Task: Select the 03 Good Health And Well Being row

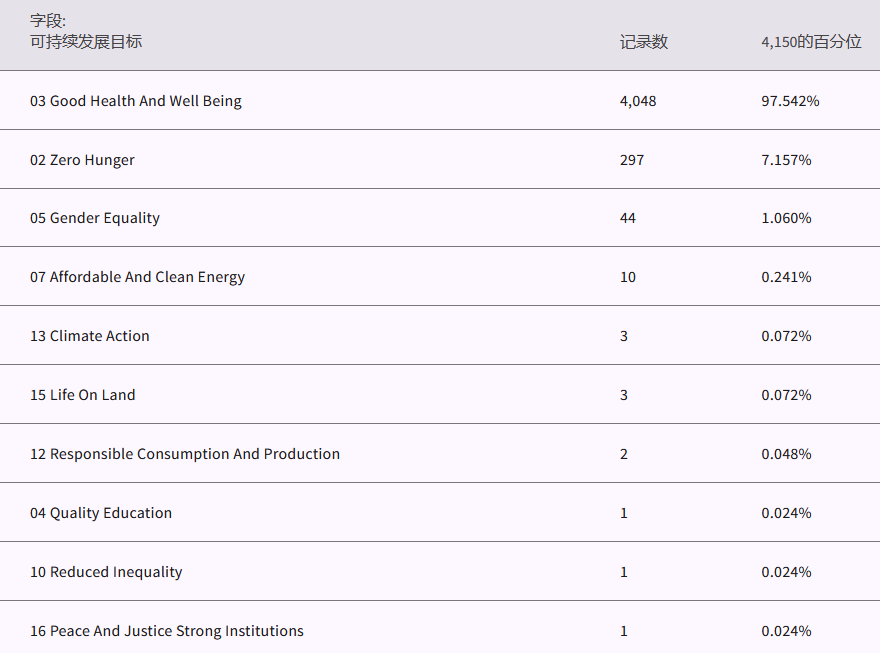Action: (136, 101)
